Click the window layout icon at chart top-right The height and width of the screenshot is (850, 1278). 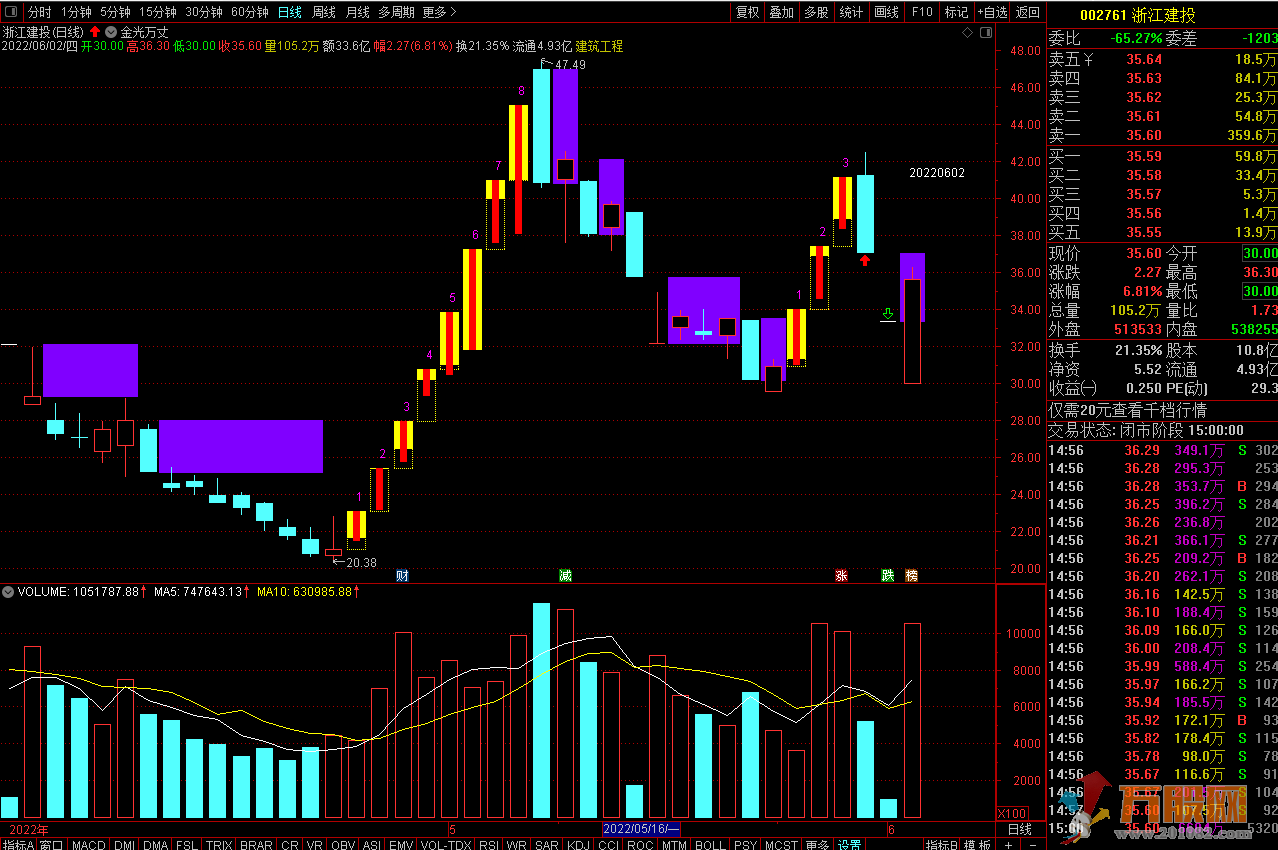coord(986,33)
